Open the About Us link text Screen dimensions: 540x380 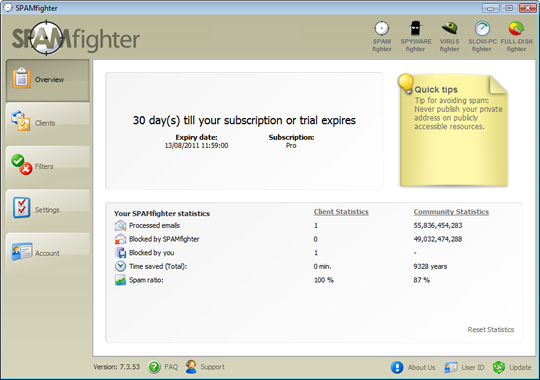pos(422,367)
